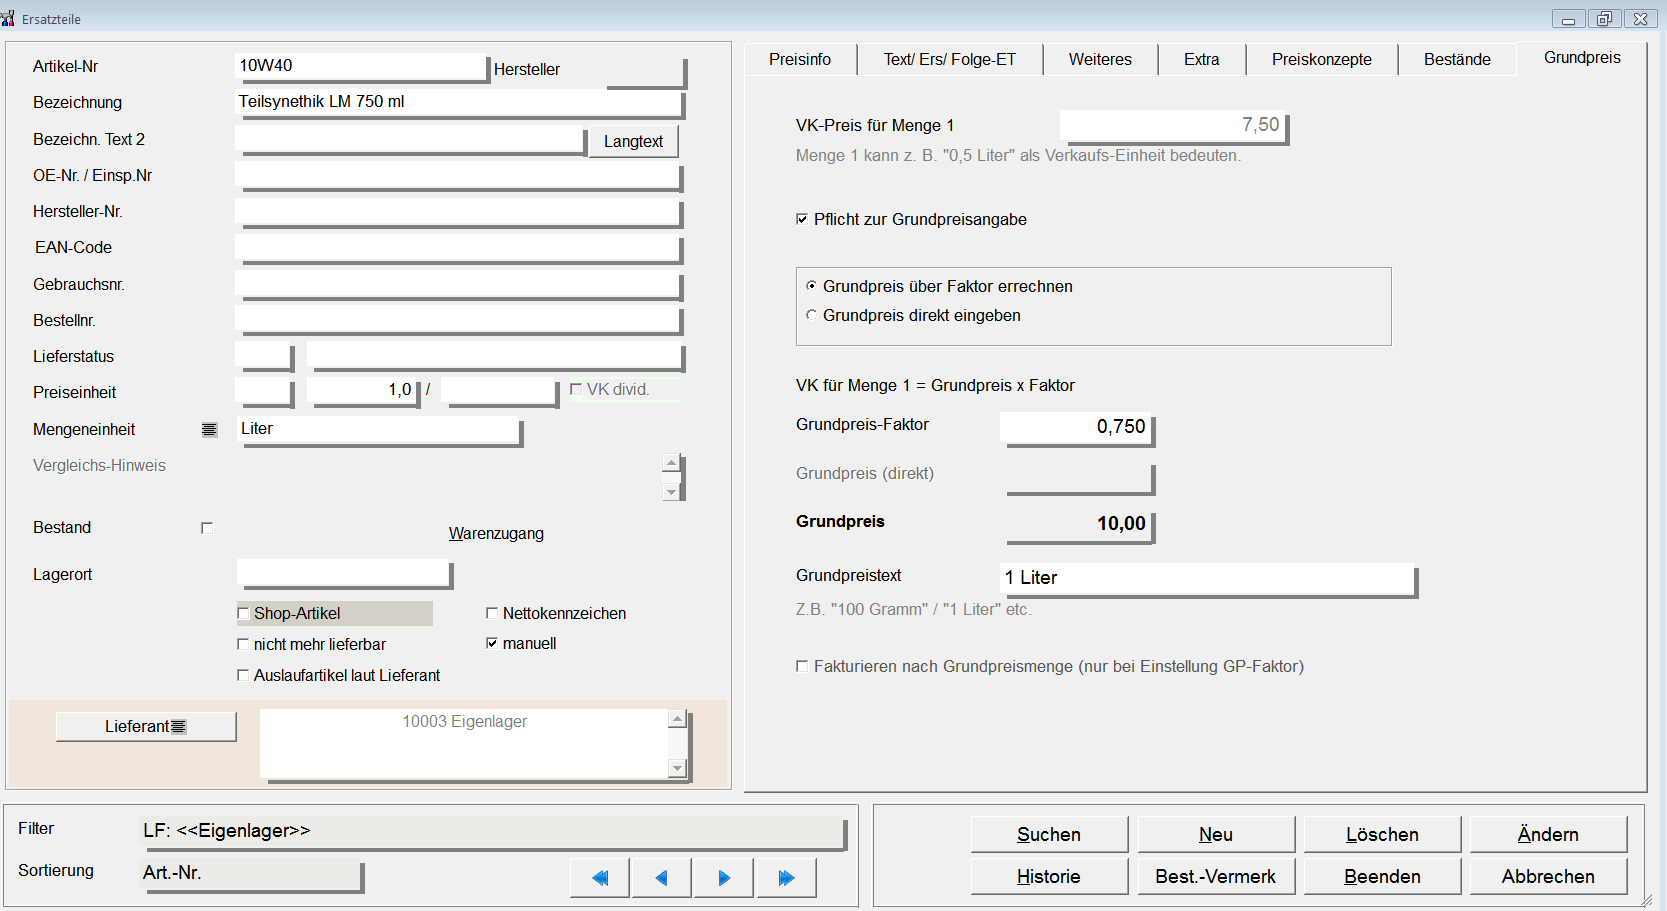Click the Artikel-Nr field 10W40
This screenshot has height=911, width=1667.
[361, 66]
